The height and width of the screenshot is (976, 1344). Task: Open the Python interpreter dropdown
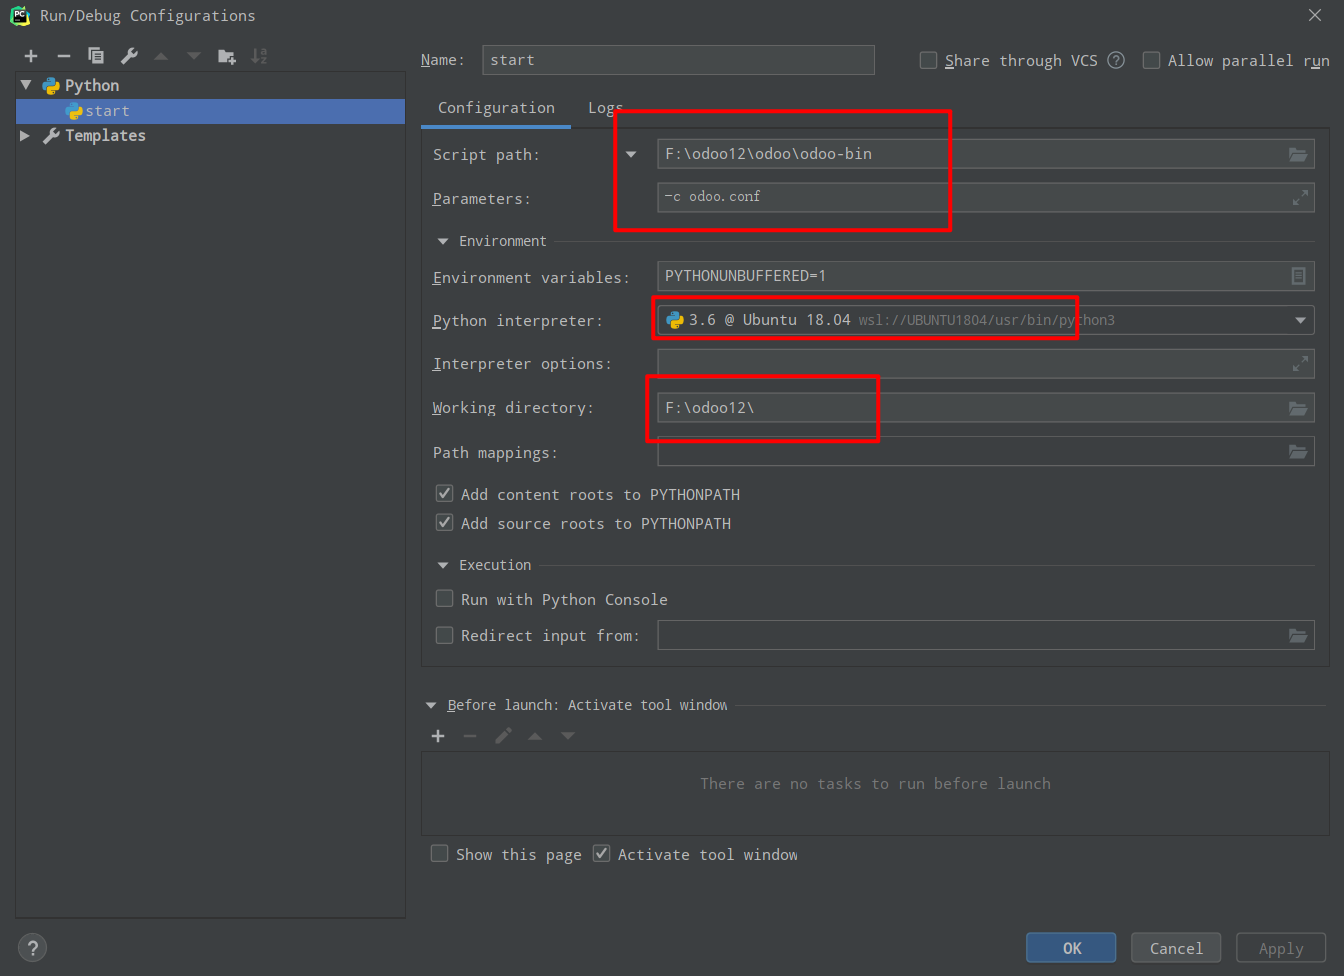coord(1300,320)
